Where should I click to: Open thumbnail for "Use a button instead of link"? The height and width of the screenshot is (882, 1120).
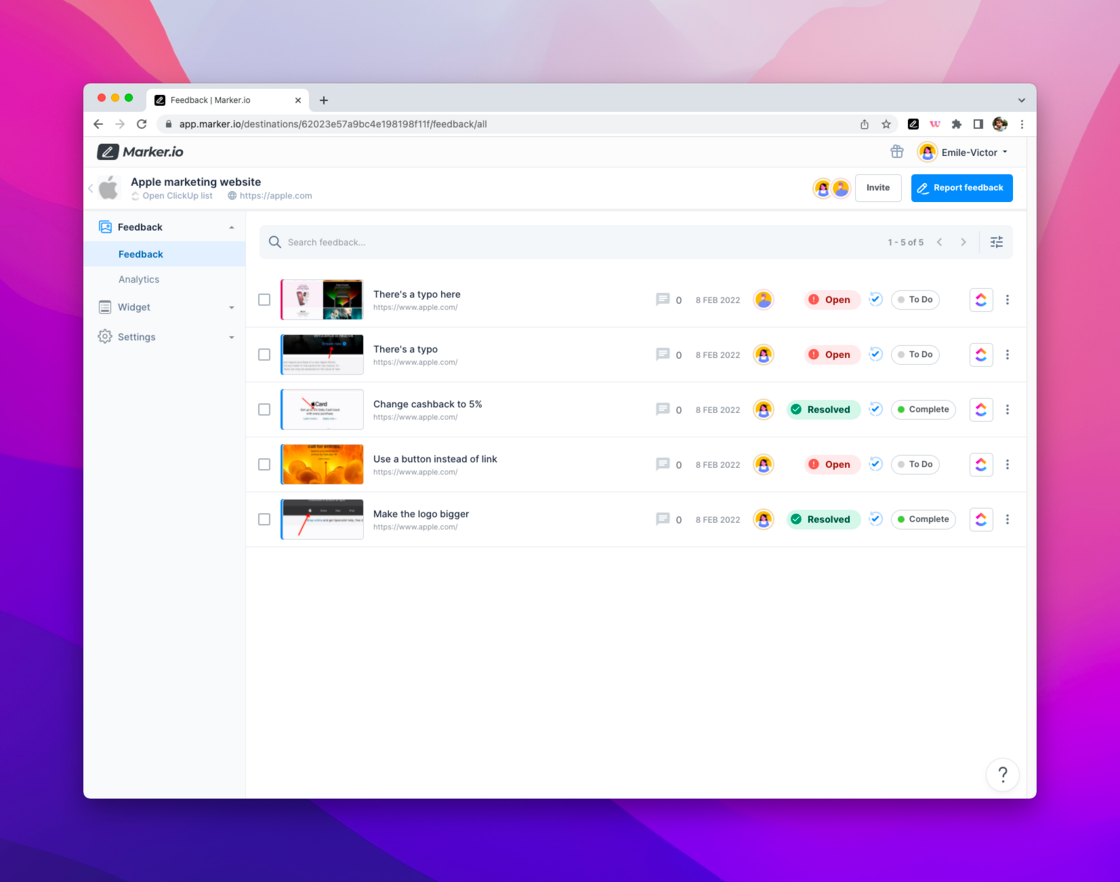[x=322, y=464]
